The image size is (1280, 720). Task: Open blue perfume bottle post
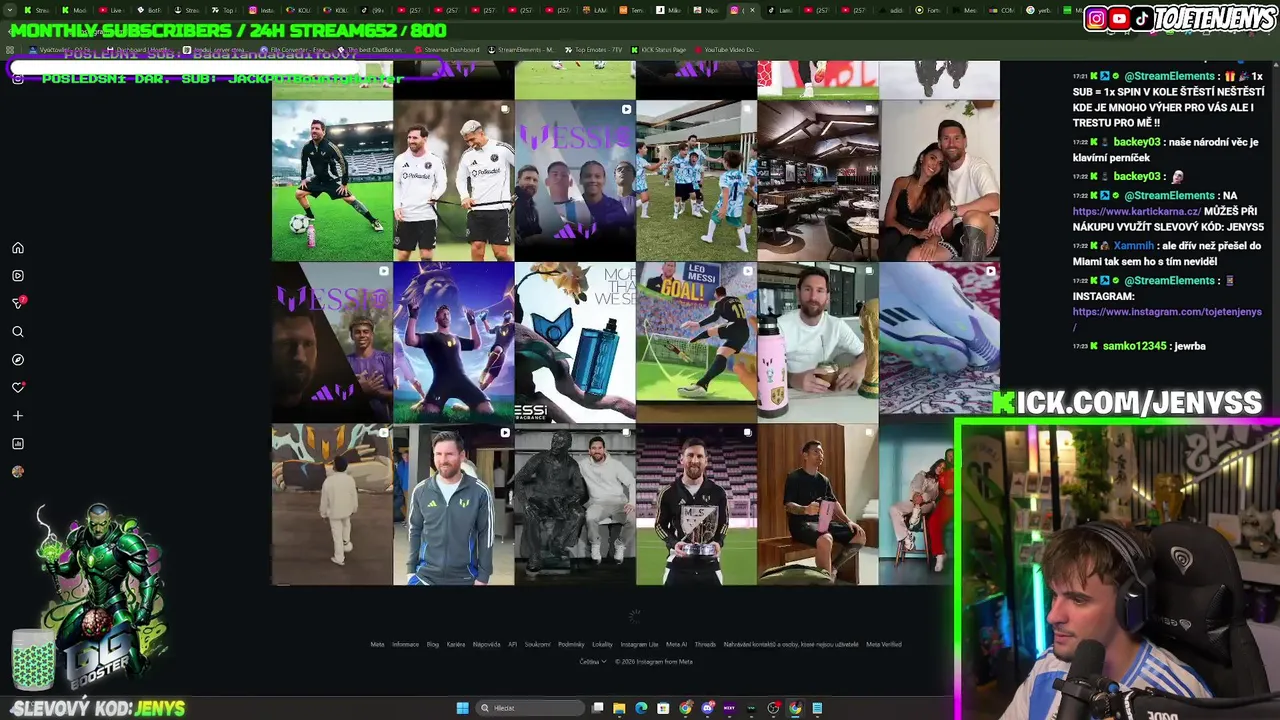point(575,342)
